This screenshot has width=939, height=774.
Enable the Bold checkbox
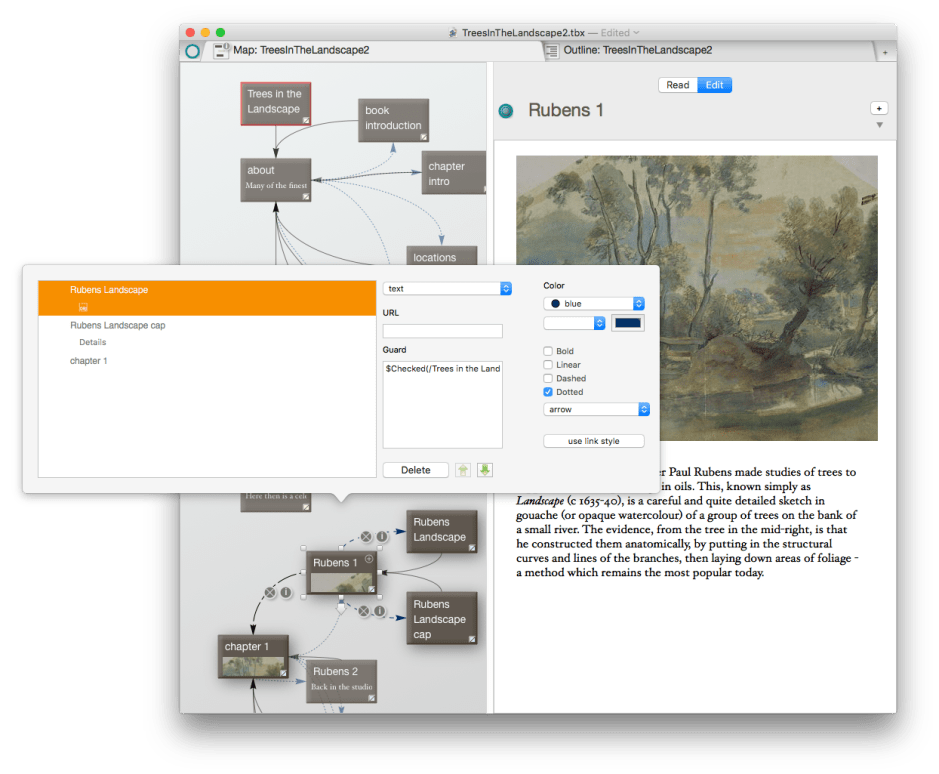pos(548,351)
